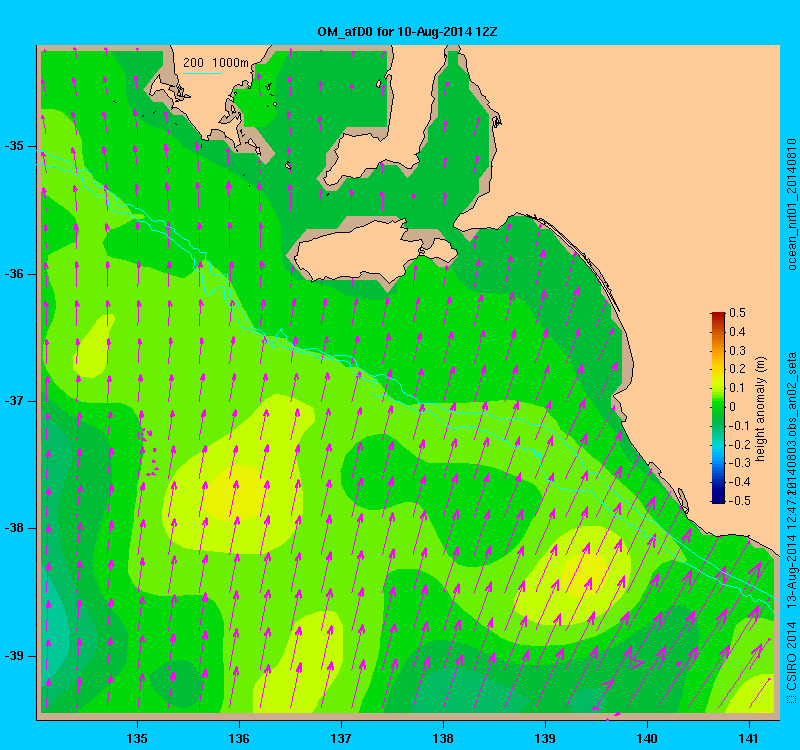The image size is (800, 750).
Task: Click the "height anomaly (m)" colorbar caption
Action: pos(761,409)
